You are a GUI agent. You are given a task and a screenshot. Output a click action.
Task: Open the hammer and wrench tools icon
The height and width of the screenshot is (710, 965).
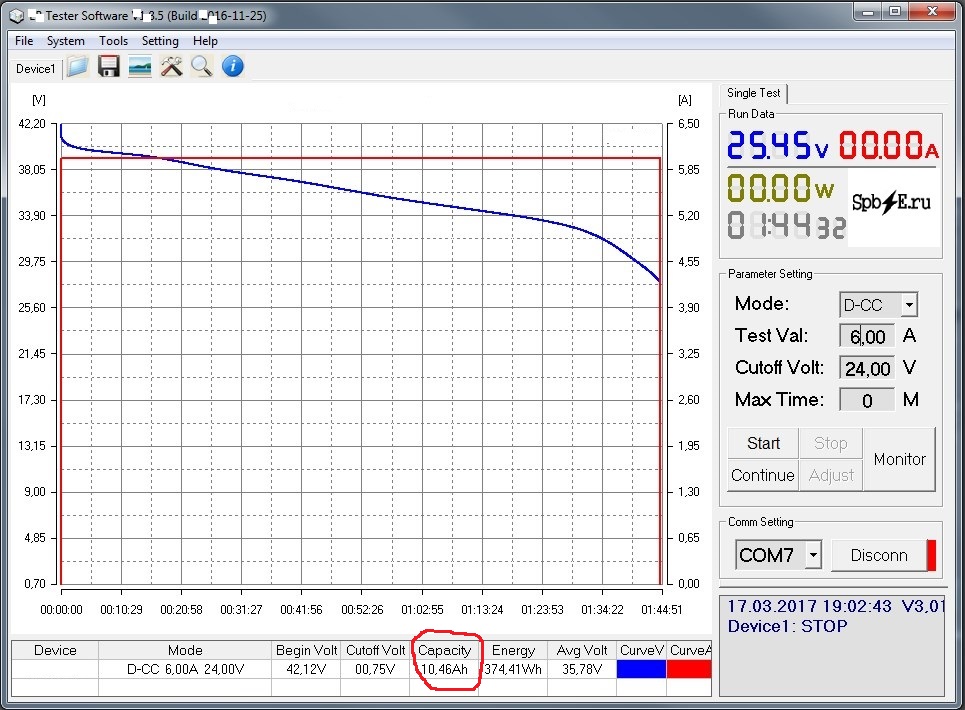171,67
